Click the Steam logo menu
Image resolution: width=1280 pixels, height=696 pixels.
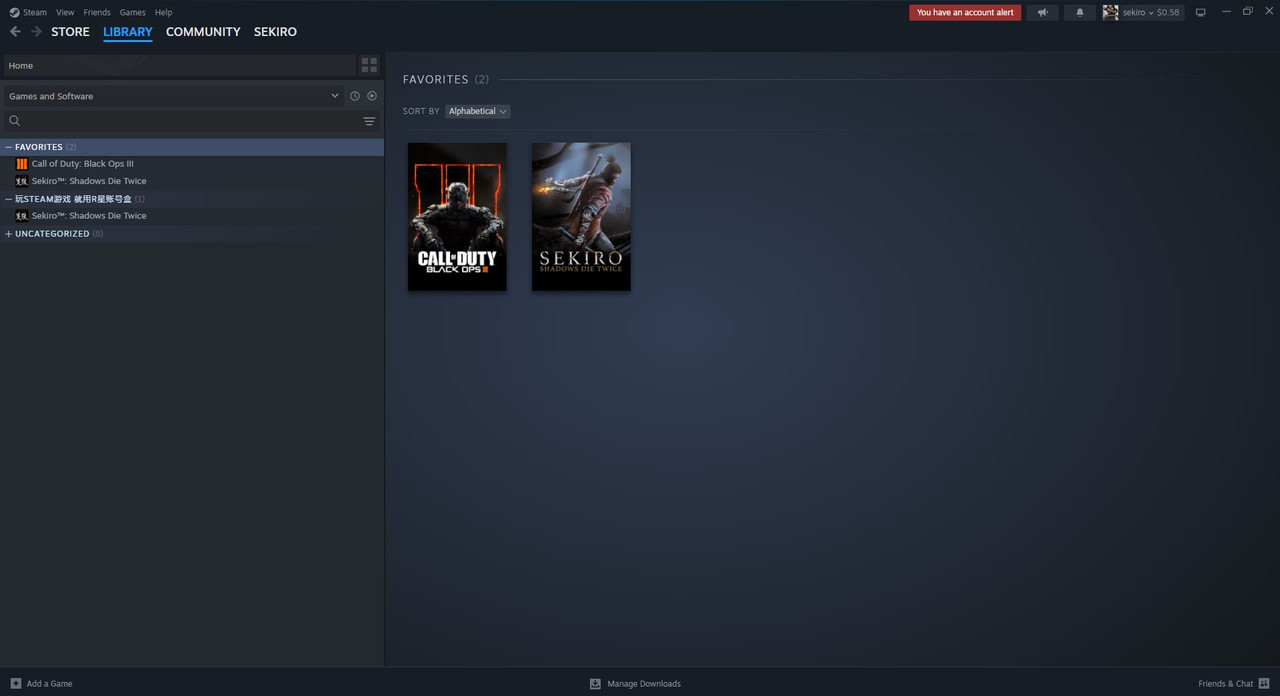[x=28, y=12]
